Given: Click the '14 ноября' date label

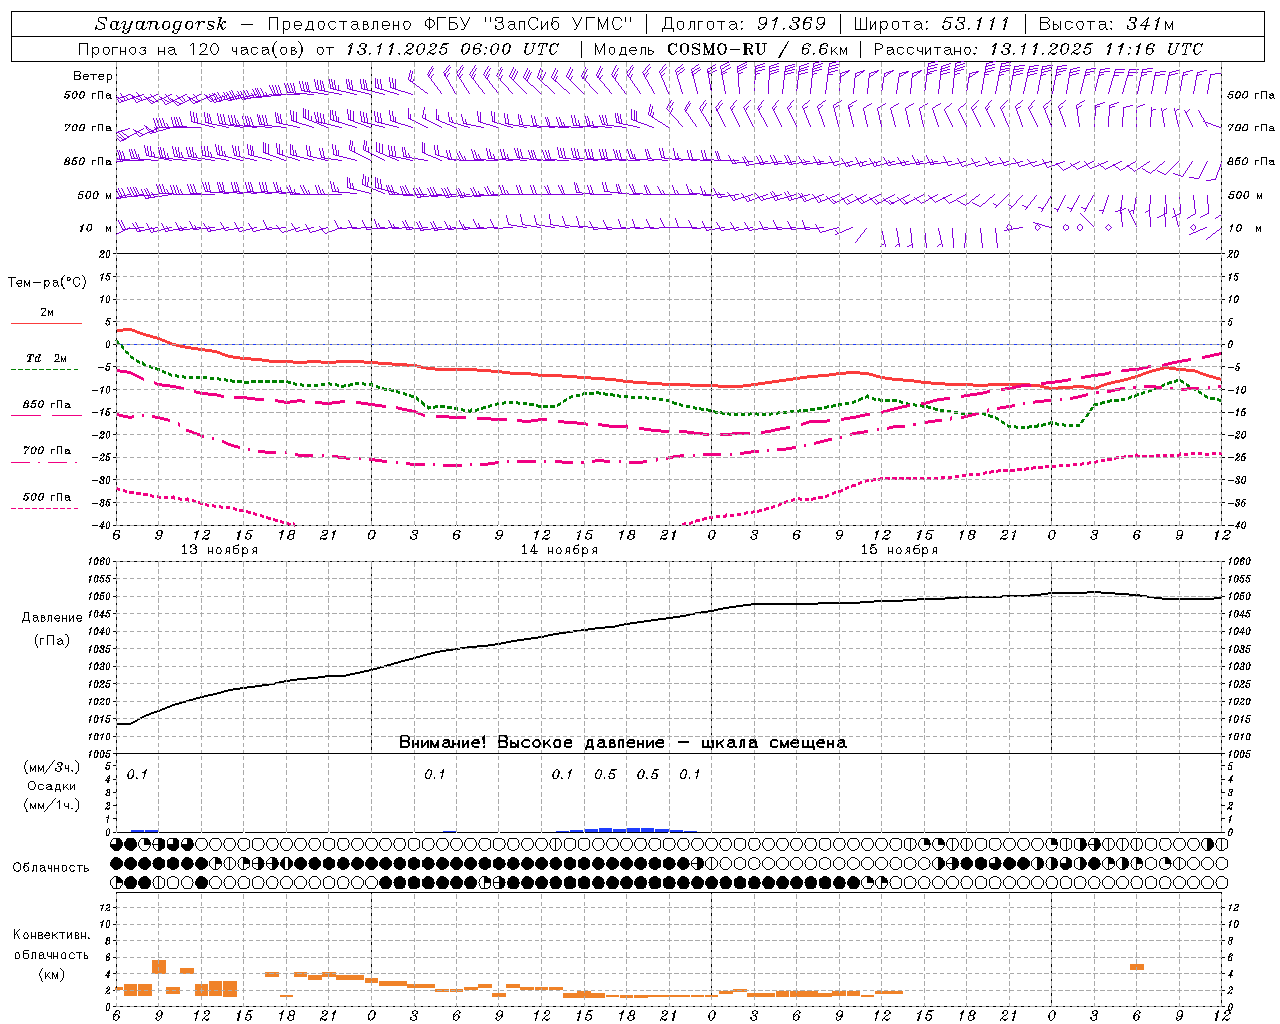Looking at the screenshot, I should 559,550.
